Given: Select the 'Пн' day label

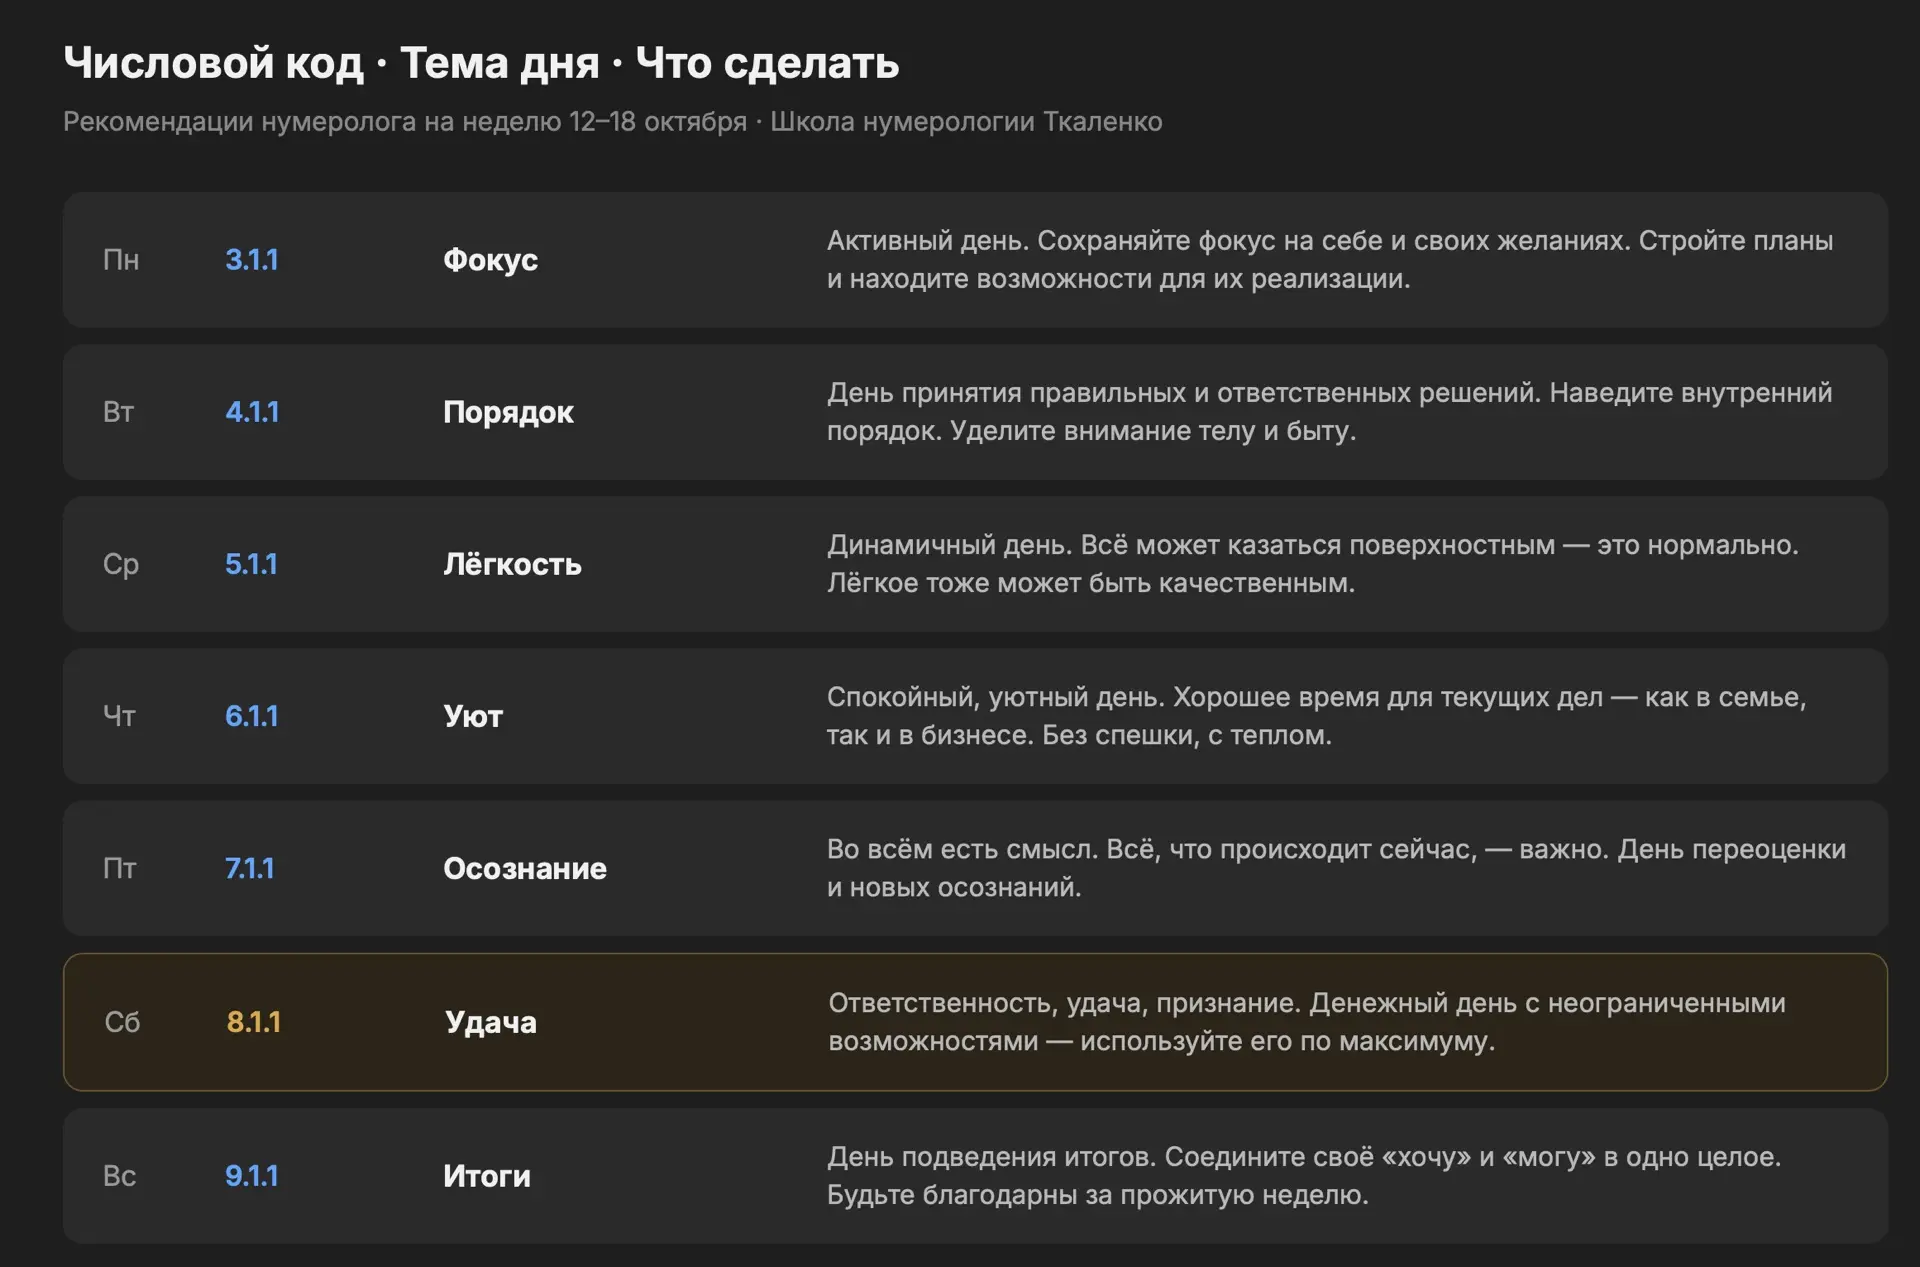Looking at the screenshot, I should pos(121,260).
